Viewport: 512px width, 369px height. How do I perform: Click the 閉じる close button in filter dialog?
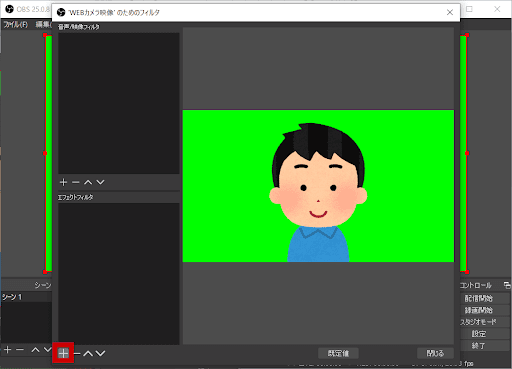(435, 353)
